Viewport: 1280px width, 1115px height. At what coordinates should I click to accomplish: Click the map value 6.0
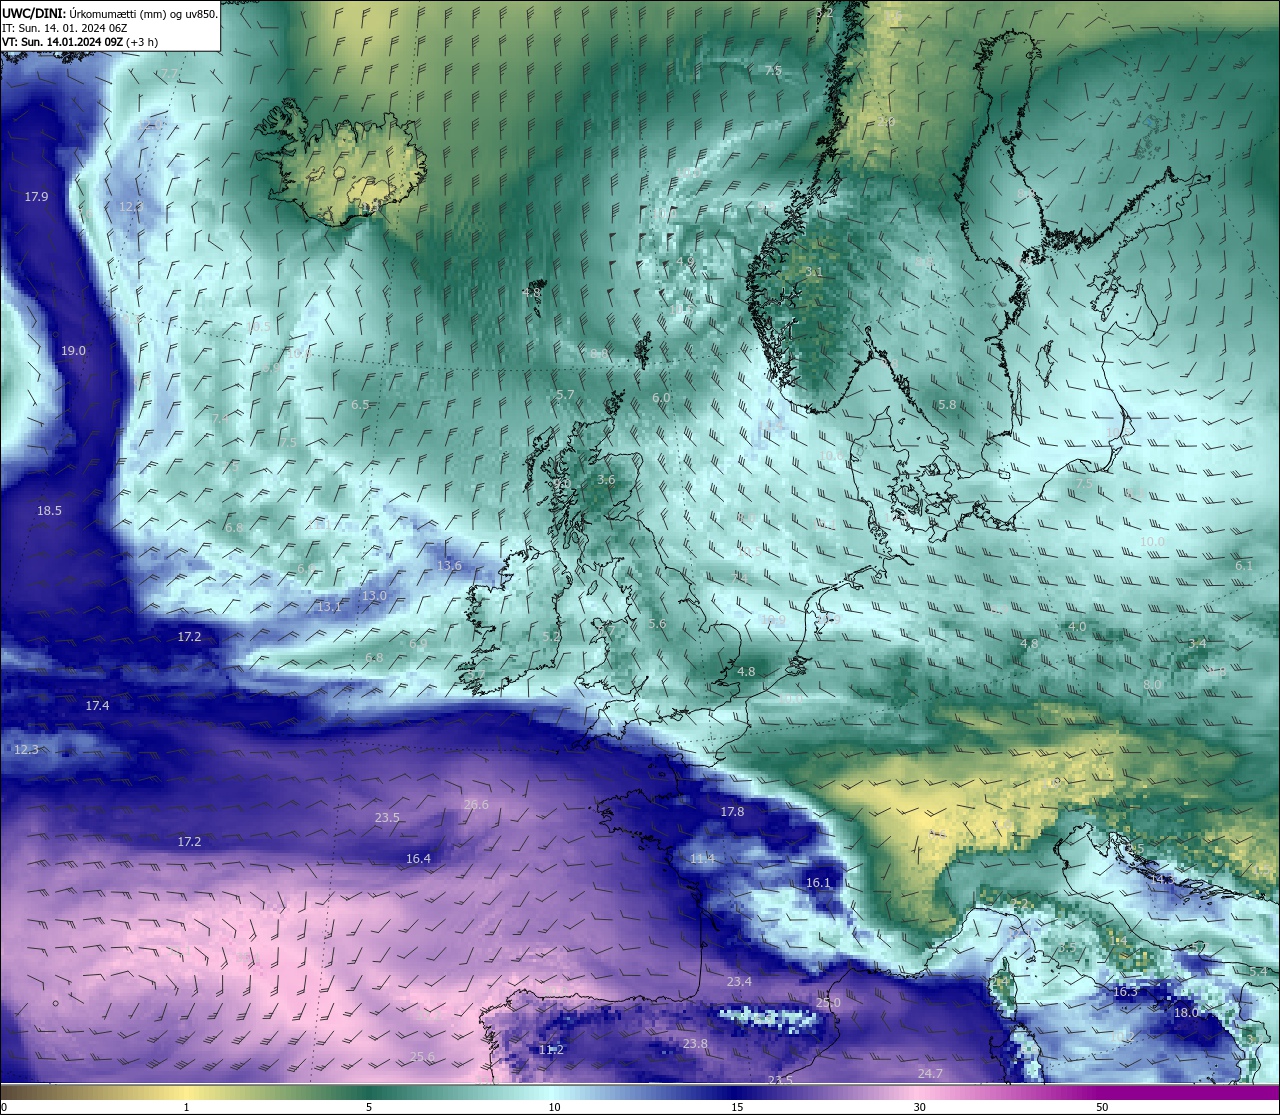pos(661,398)
